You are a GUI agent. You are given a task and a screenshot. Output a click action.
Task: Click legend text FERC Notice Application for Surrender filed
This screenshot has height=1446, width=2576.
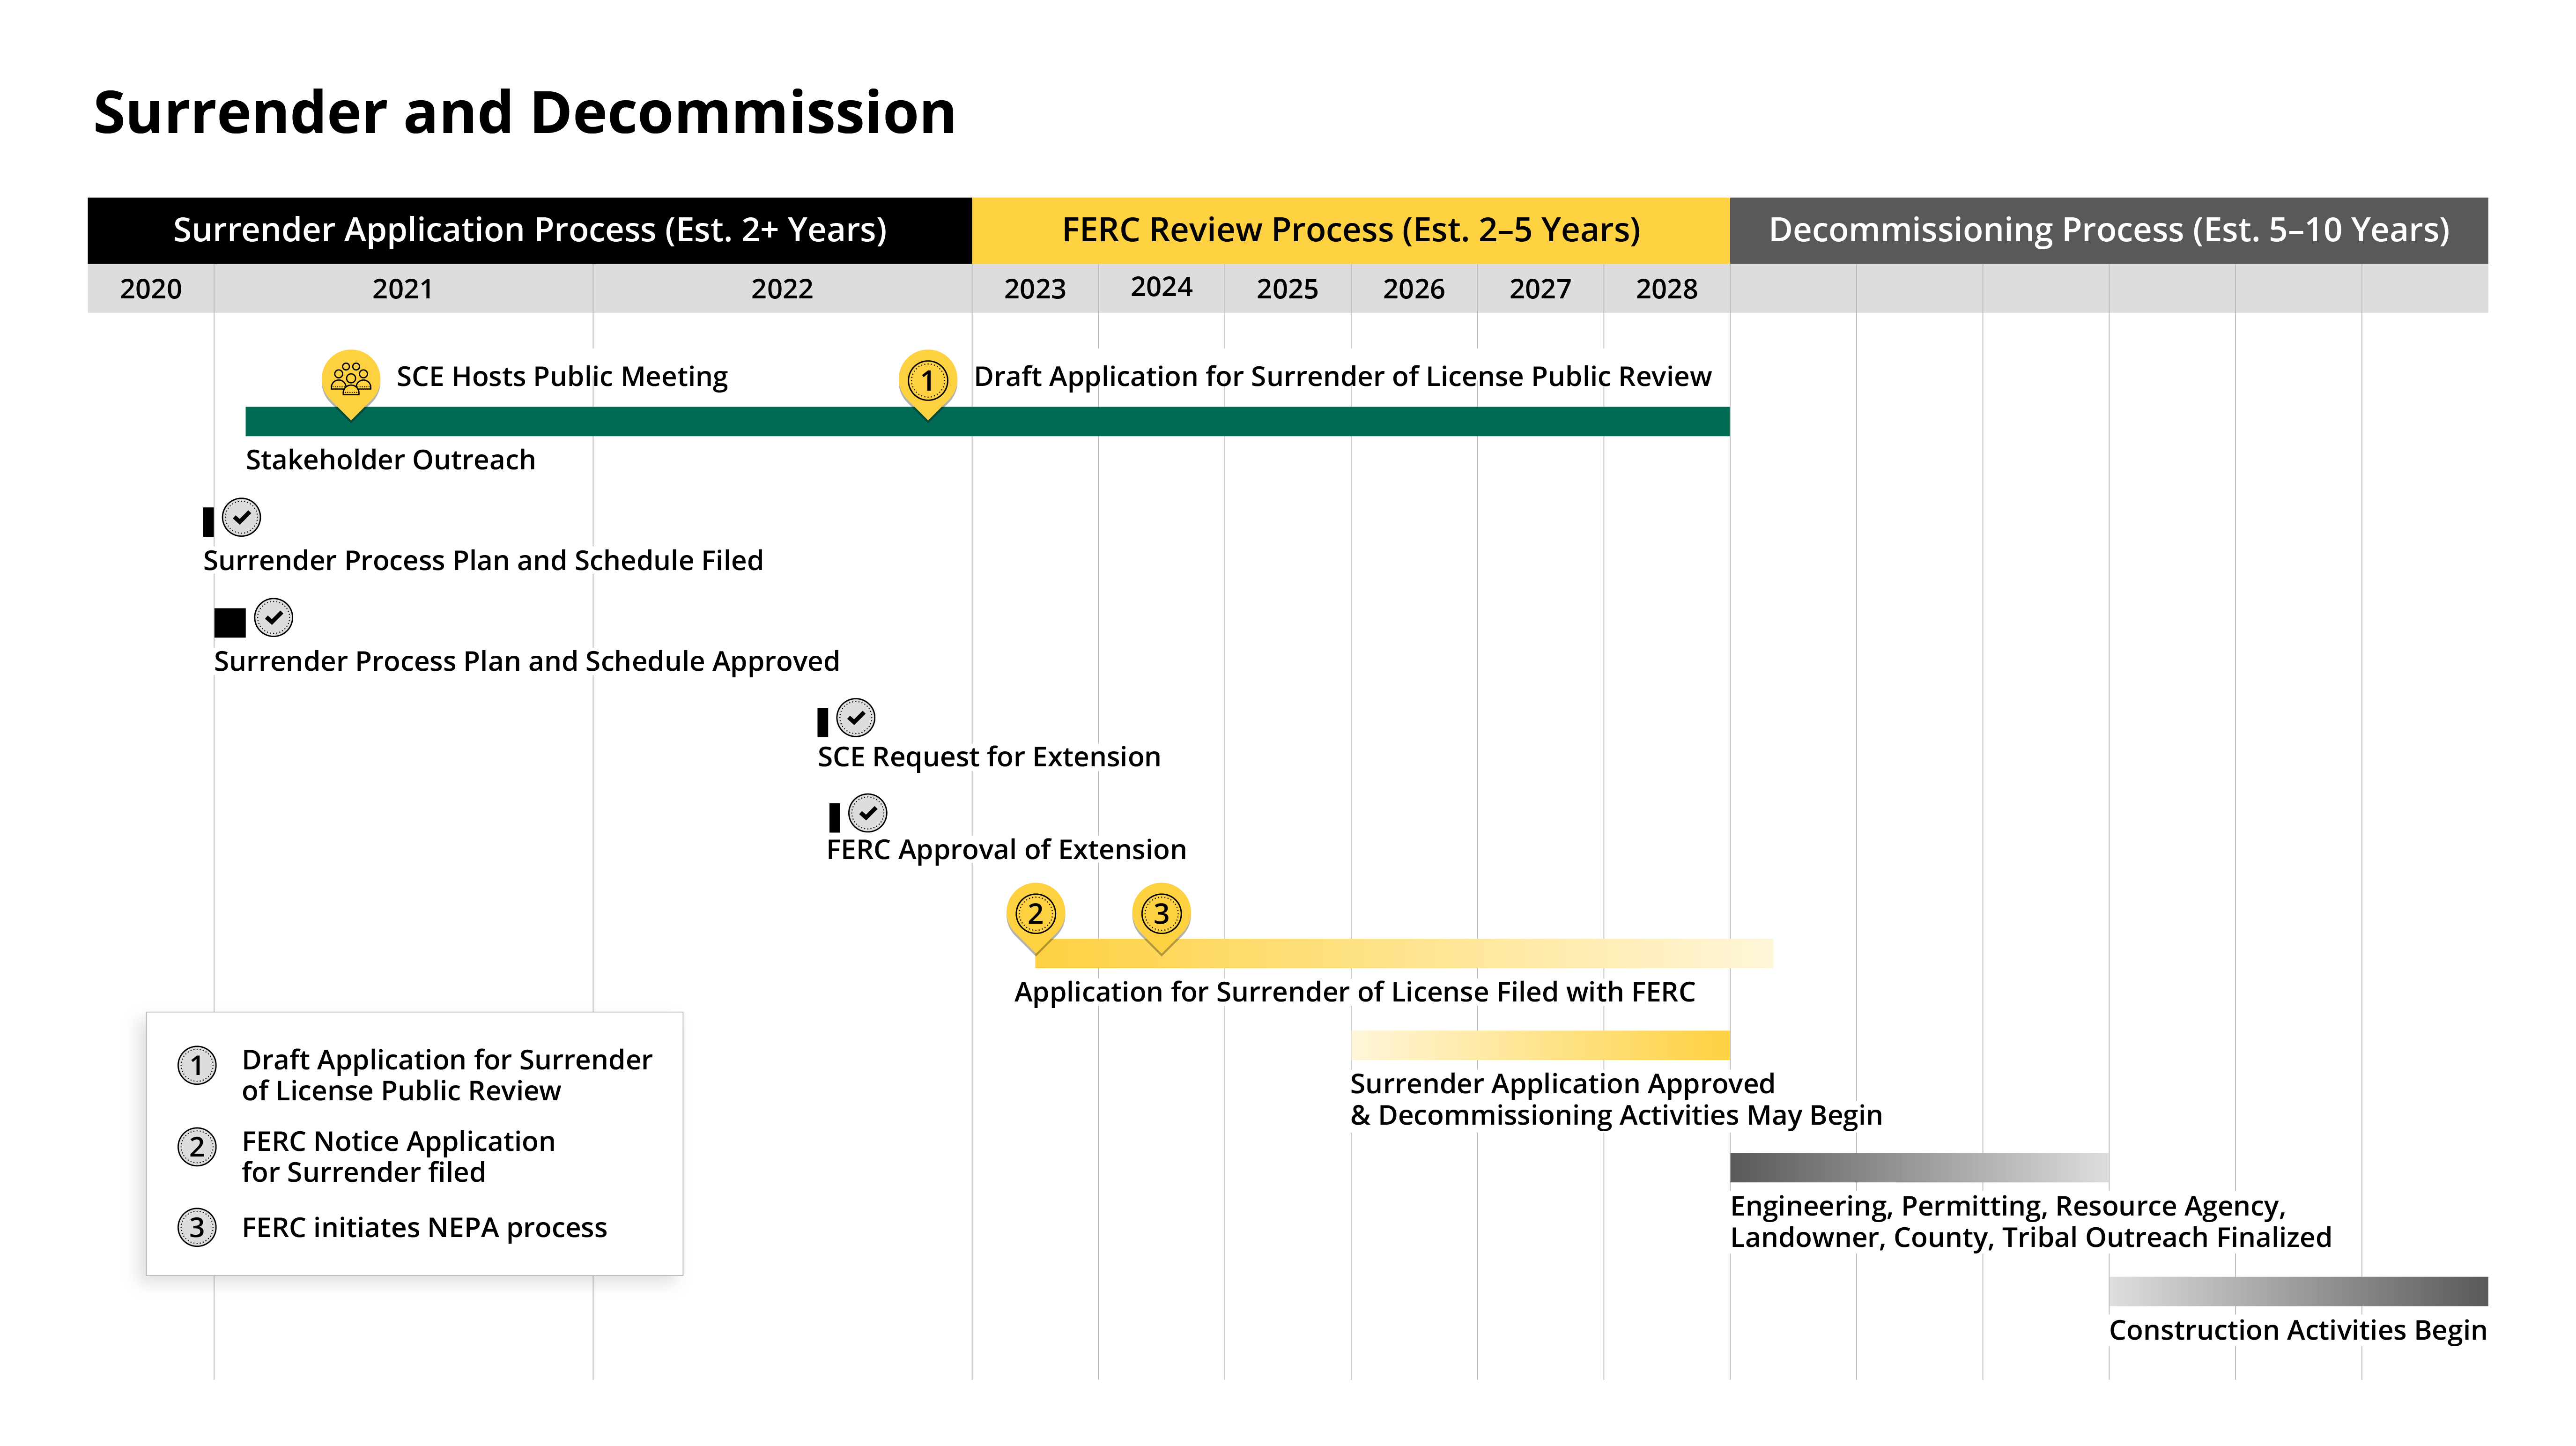click(398, 1156)
